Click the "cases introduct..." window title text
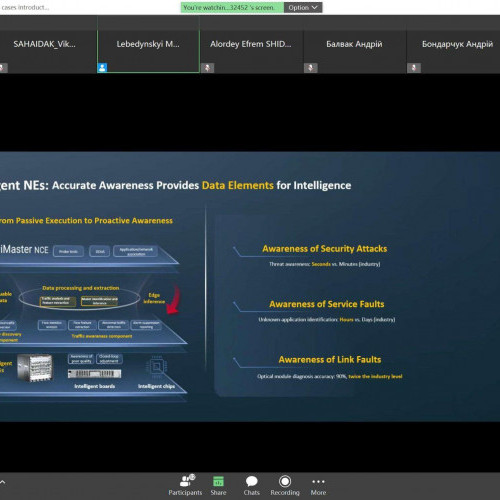Image resolution: width=500 pixels, height=500 pixels. (25, 7)
